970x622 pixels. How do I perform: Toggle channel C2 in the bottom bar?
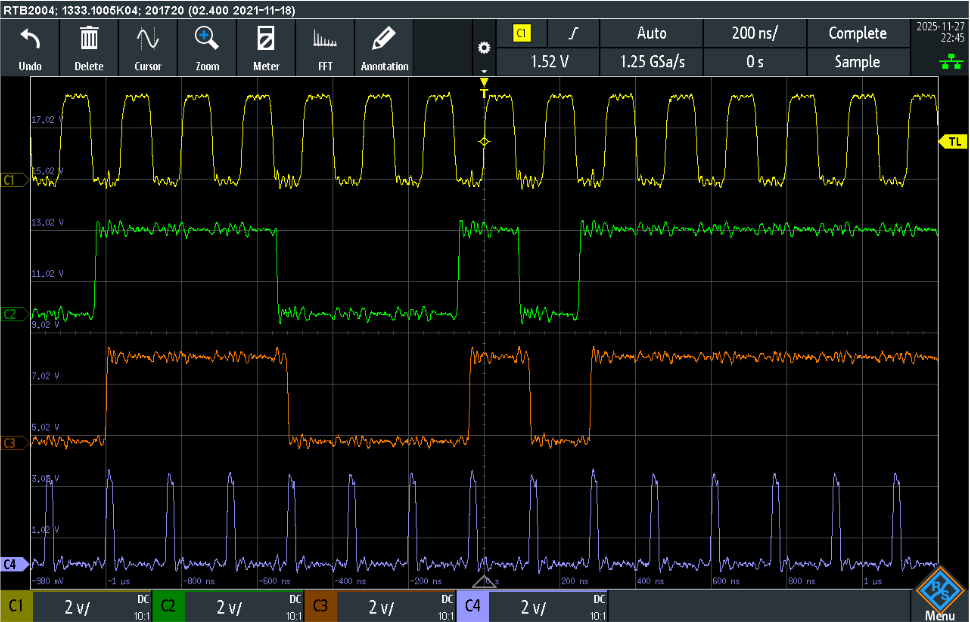point(168,605)
